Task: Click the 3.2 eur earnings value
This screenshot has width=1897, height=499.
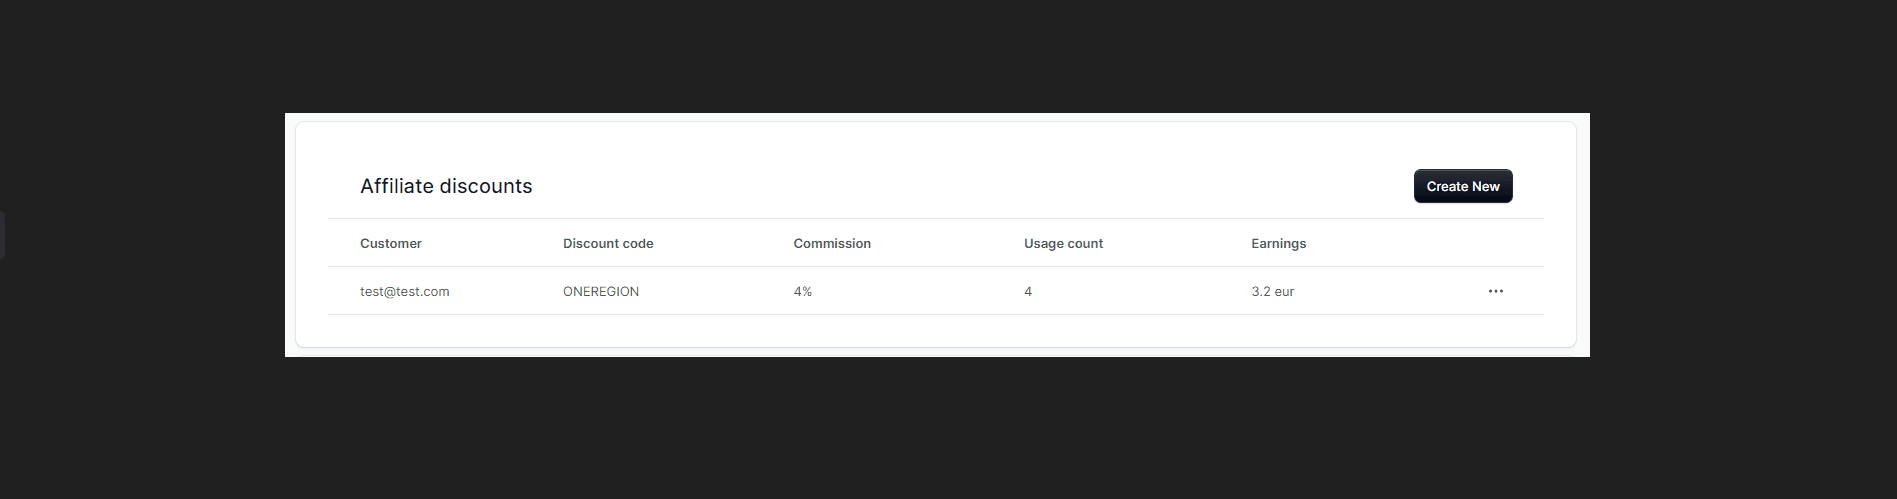Action: [1272, 291]
